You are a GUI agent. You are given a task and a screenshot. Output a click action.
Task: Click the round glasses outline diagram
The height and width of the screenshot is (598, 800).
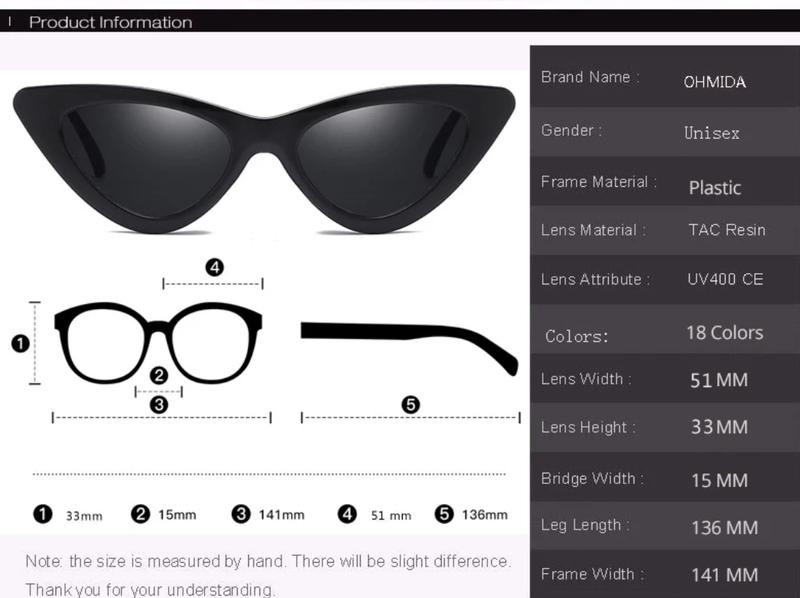(x=158, y=343)
